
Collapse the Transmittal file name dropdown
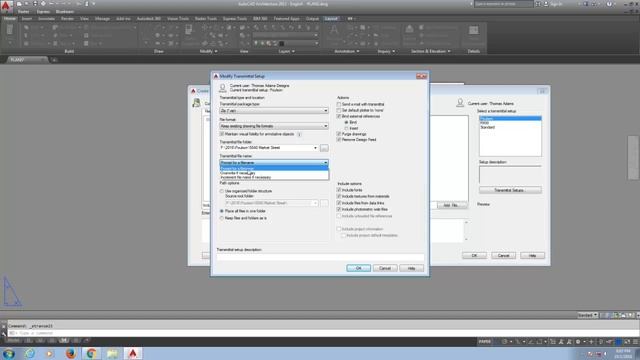326,163
